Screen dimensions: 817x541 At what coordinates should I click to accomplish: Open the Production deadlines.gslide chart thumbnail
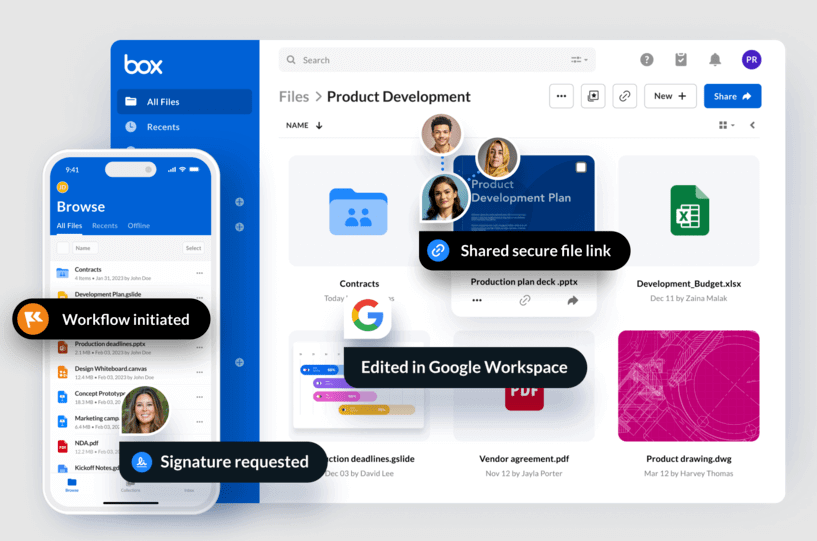[358, 386]
